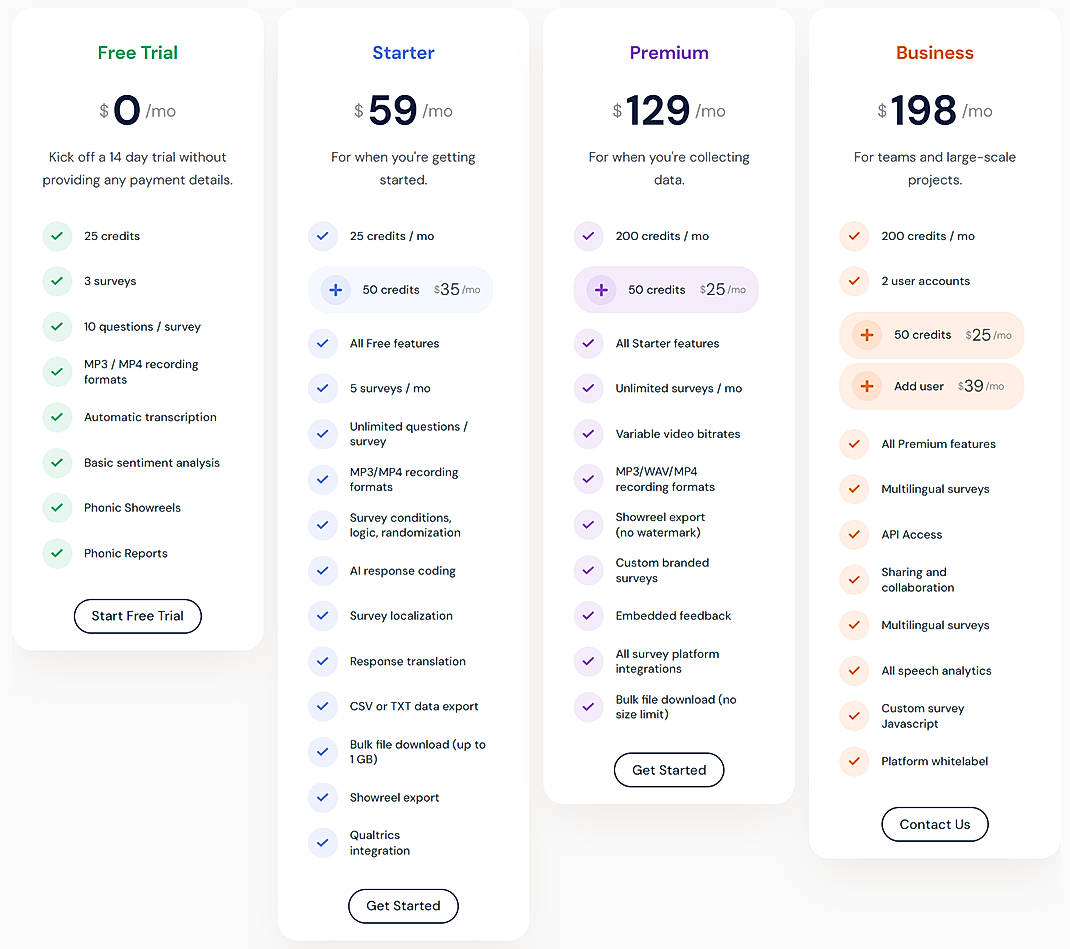Viewport: 1070px width, 949px height.
Task: Open the Free Trial plan heading
Action: click(x=137, y=52)
